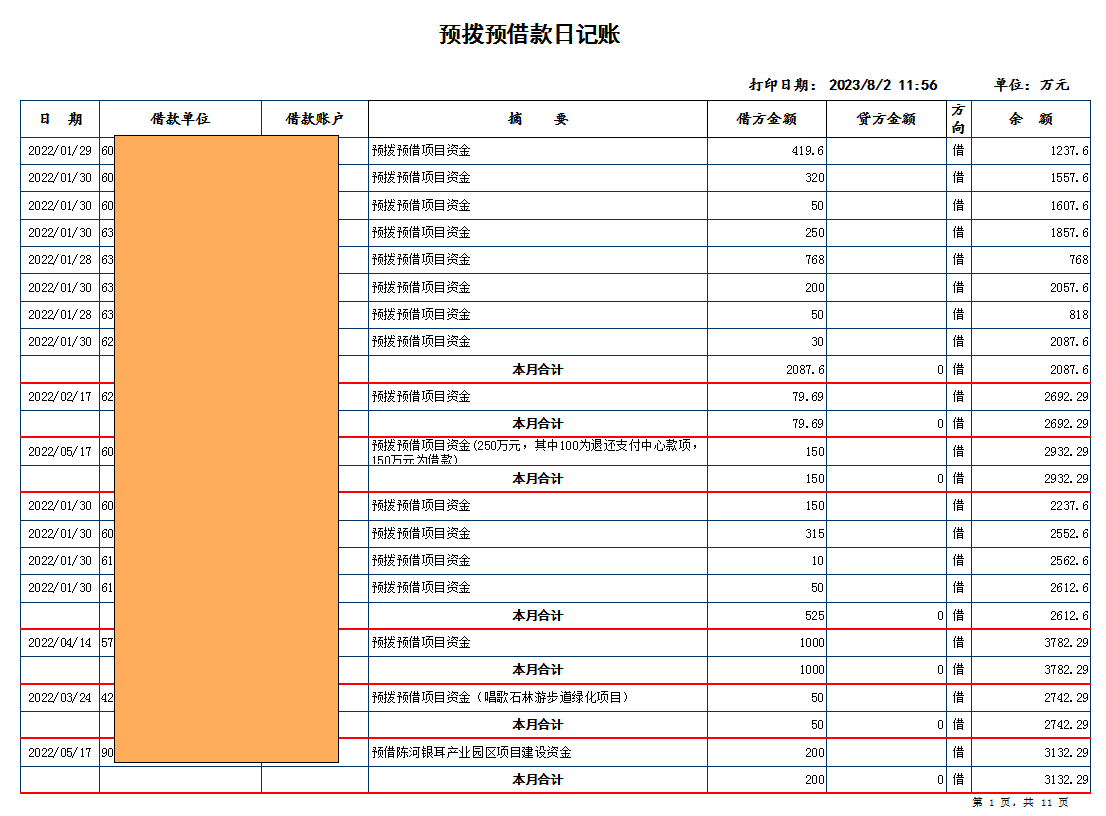Viewport: 1106px width, 816px height.
Task: Click the date cell 2022/03/24
Action: (60, 698)
